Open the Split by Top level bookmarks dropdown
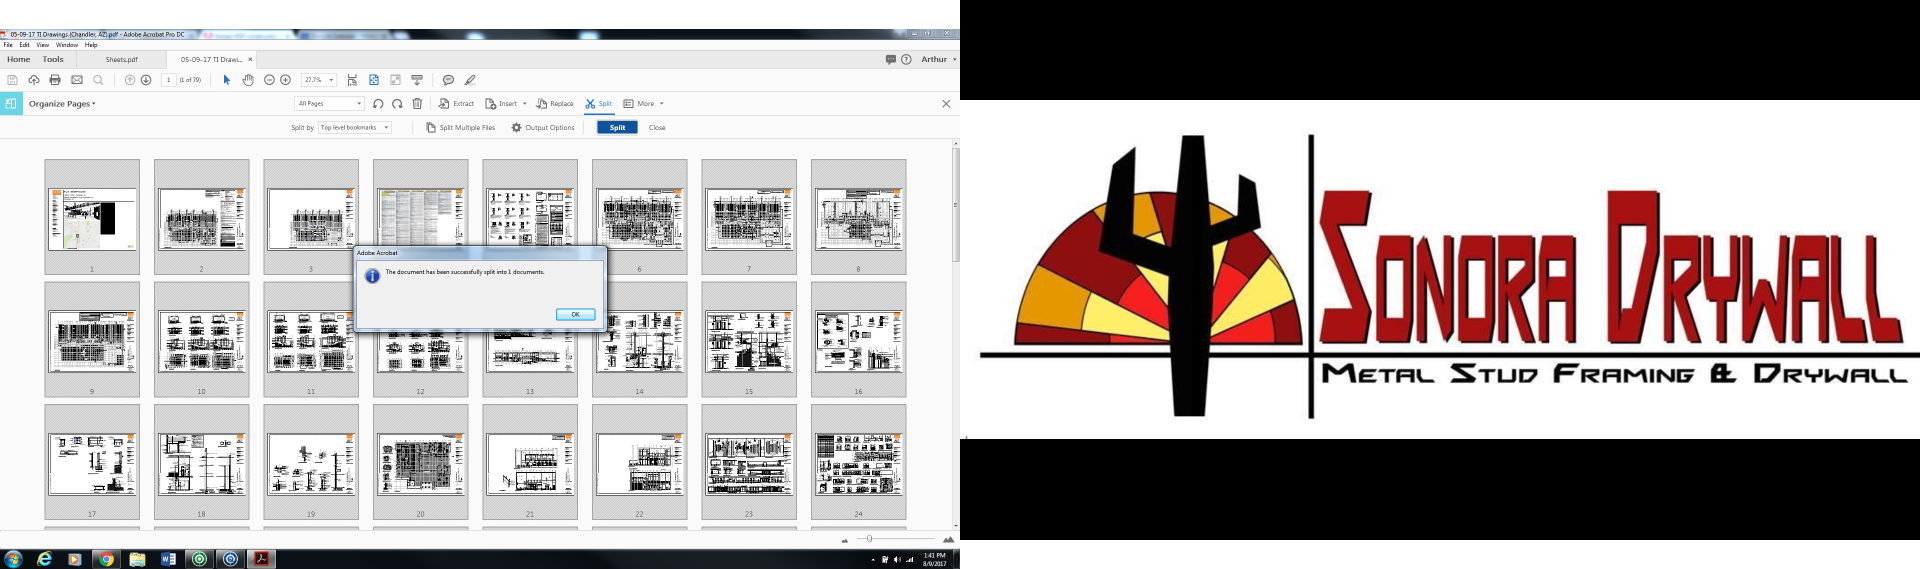Viewport: 1920px width, 569px height. (355, 128)
